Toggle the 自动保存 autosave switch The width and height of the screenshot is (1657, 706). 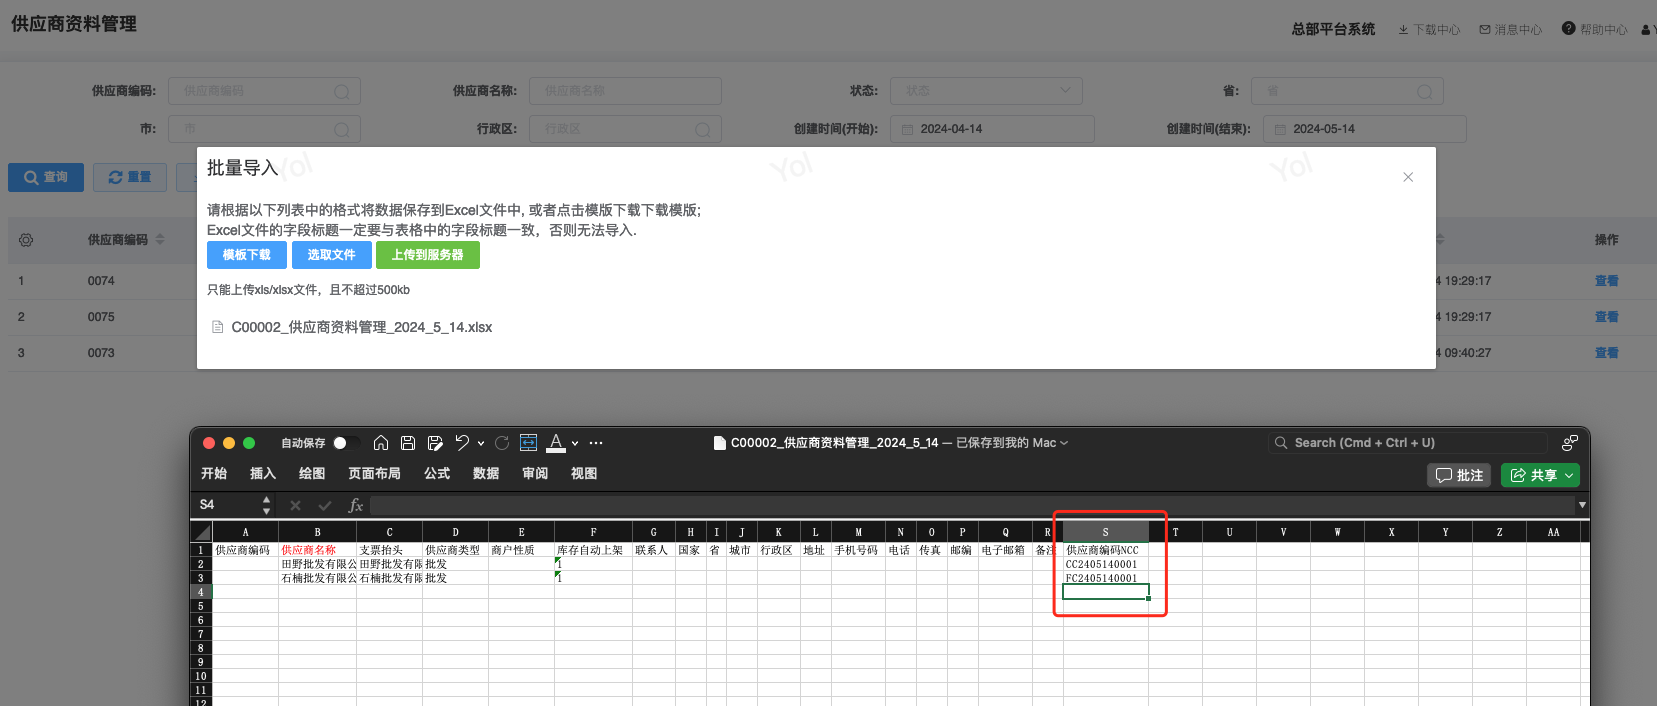(346, 443)
